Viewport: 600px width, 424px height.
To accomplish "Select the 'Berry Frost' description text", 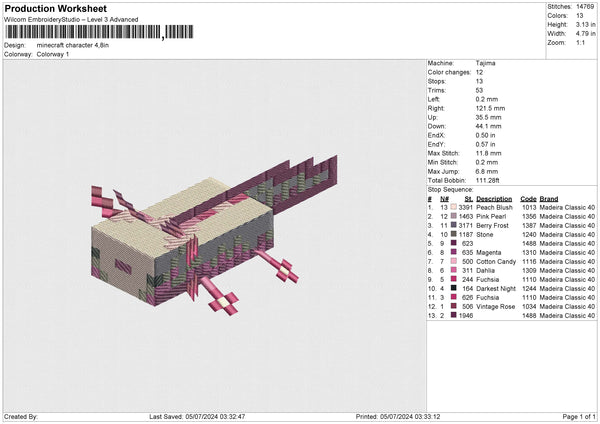I will 492,225.
